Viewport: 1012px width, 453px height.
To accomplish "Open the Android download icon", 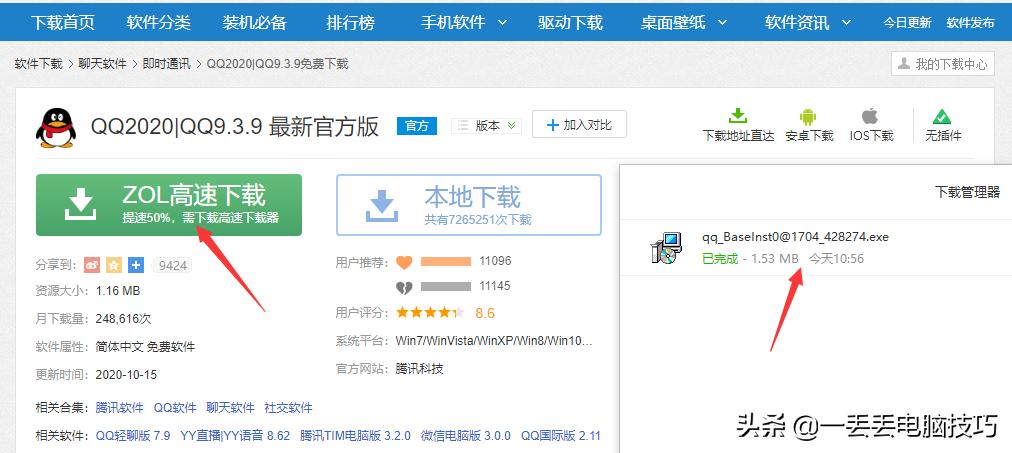I will point(808,117).
